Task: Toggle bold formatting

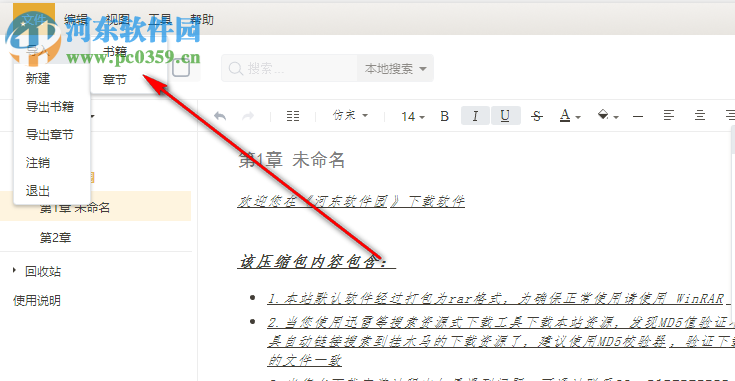Action: [444, 116]
